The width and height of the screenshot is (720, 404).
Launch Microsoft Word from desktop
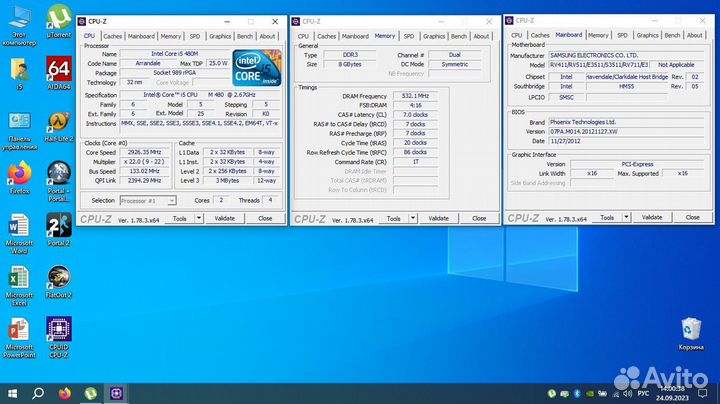(x=19, y=233)
